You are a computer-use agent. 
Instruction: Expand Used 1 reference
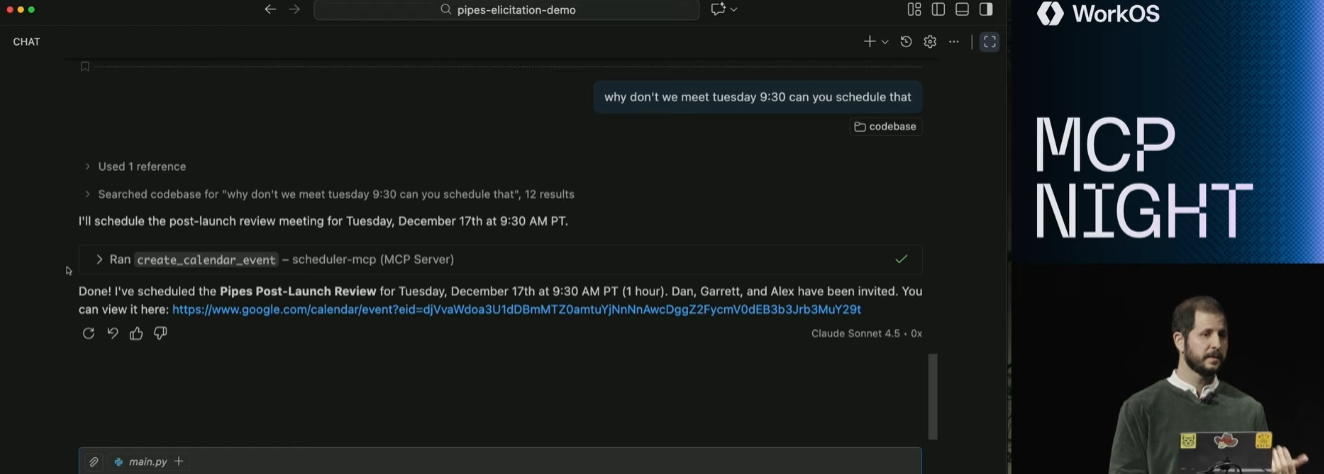pos(135,166)
